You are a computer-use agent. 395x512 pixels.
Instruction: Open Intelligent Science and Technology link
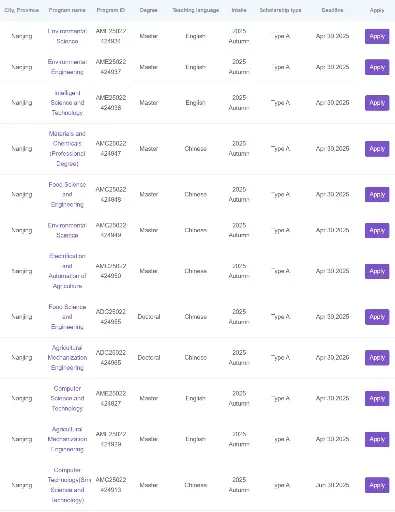pos(67,103)
